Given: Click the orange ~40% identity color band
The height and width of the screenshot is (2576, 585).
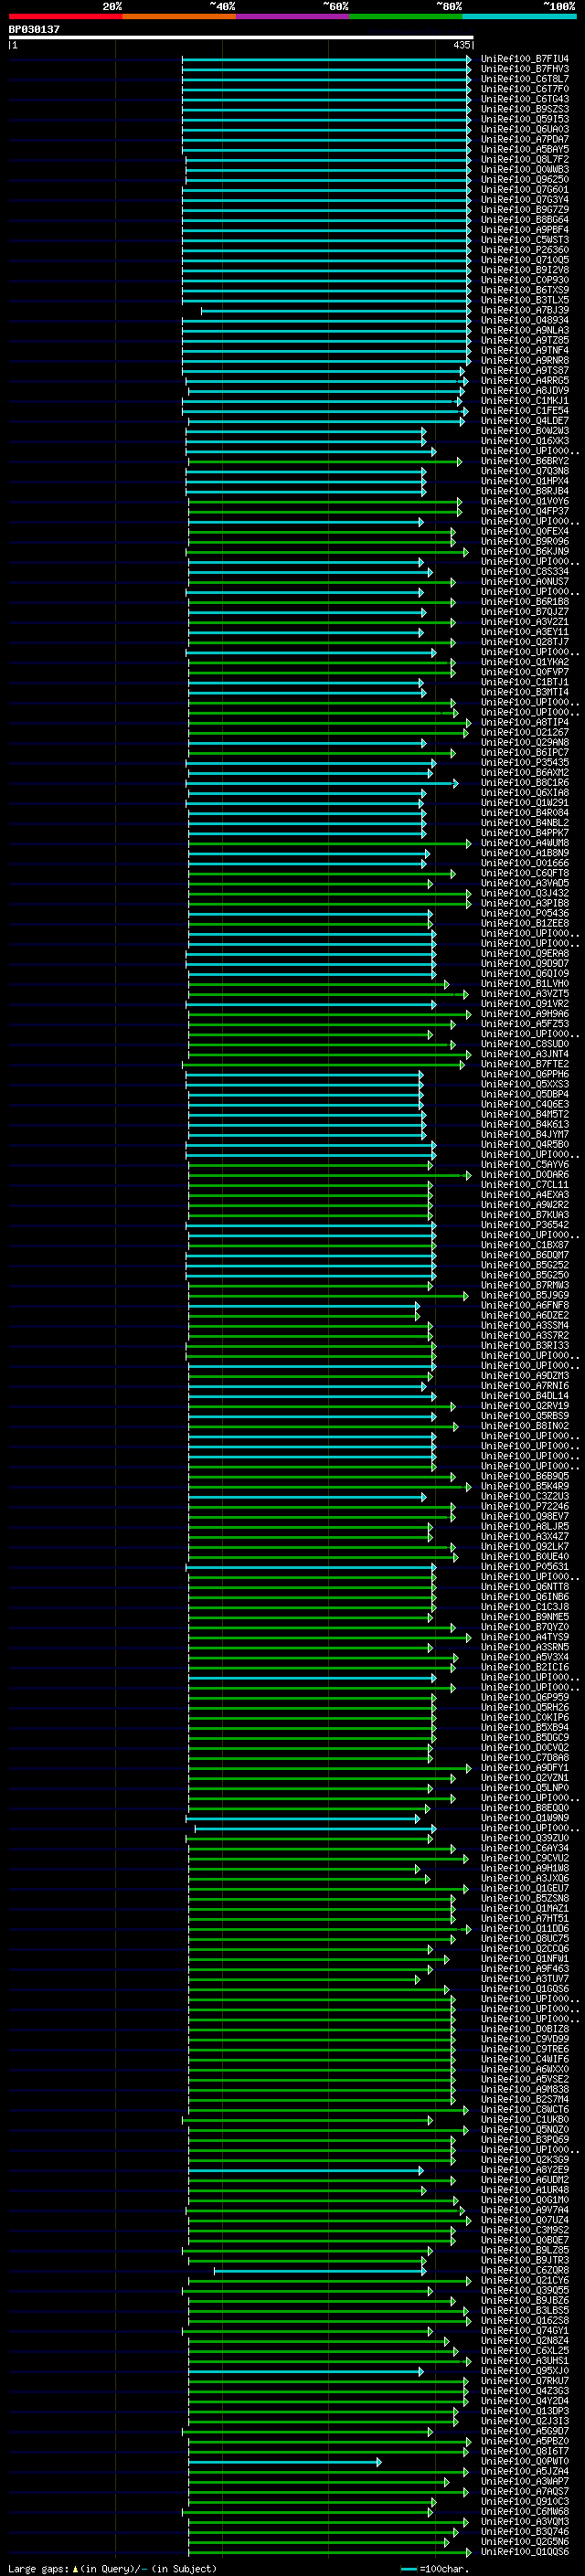Looking at the screenshot, I should click(x=179, y=16).
